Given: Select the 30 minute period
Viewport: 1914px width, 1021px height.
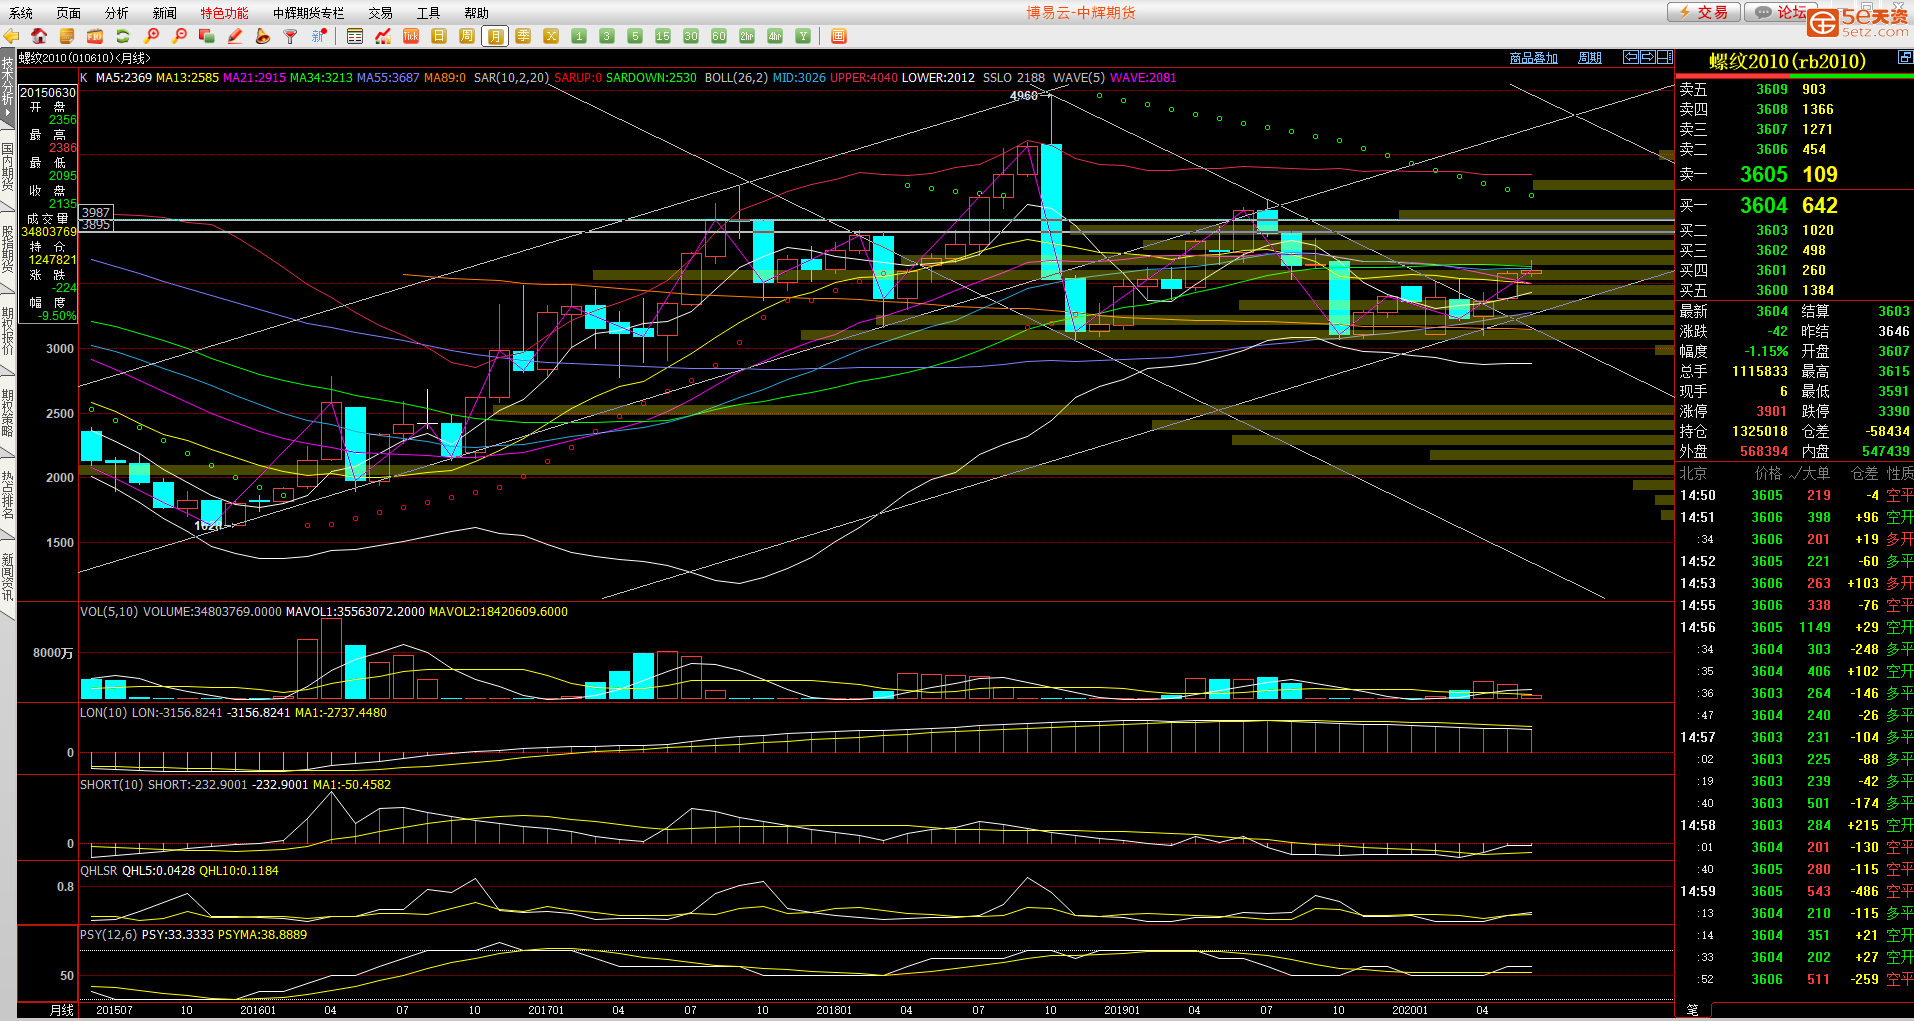Looking at the screenshot, I should (691, 36).
